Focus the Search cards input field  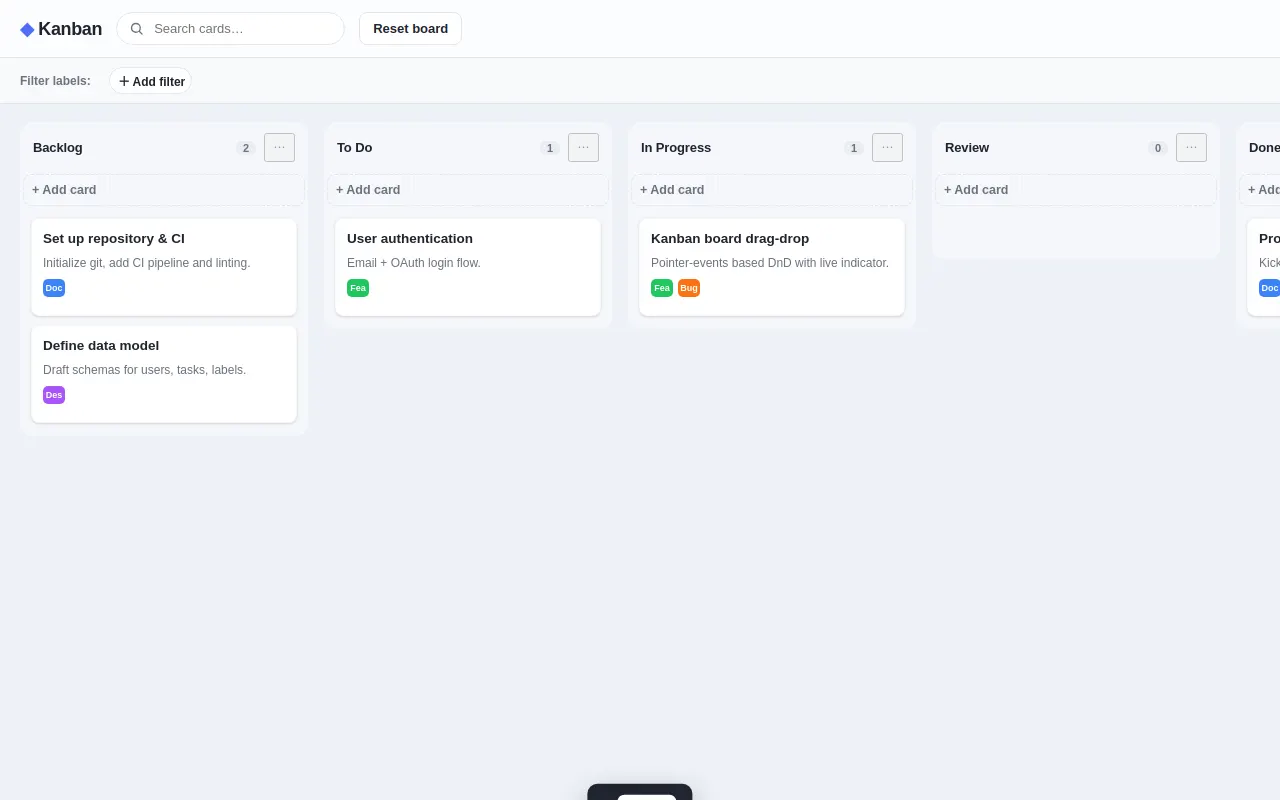pyautogui.click(x=231, y=29)
